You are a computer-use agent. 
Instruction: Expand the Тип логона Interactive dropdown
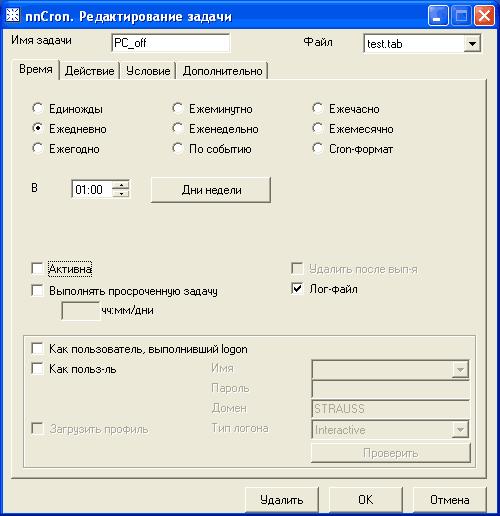pyautogui.click(x=460, y=430)
